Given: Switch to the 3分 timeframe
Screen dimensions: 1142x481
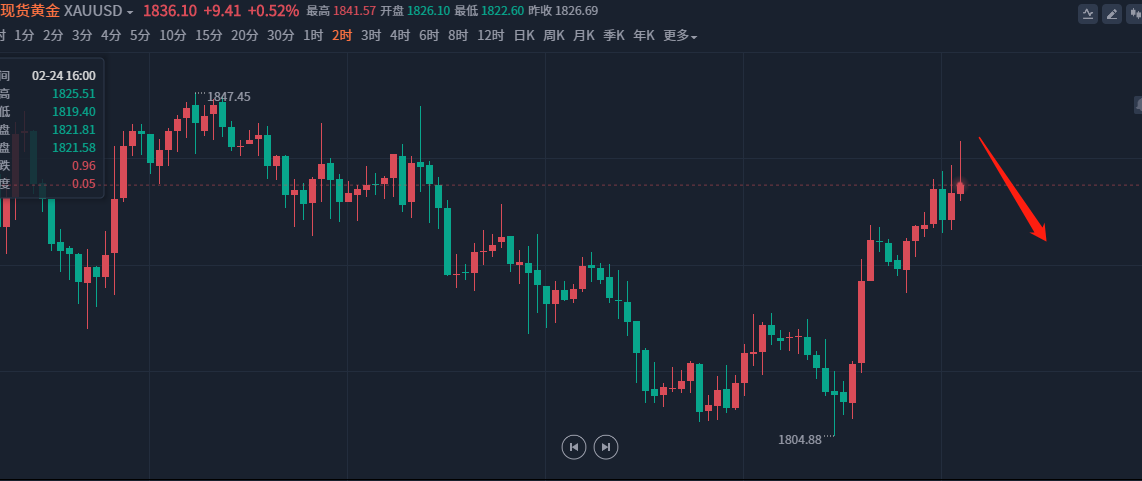Looking at the screenshot, I should coord(82,35).
